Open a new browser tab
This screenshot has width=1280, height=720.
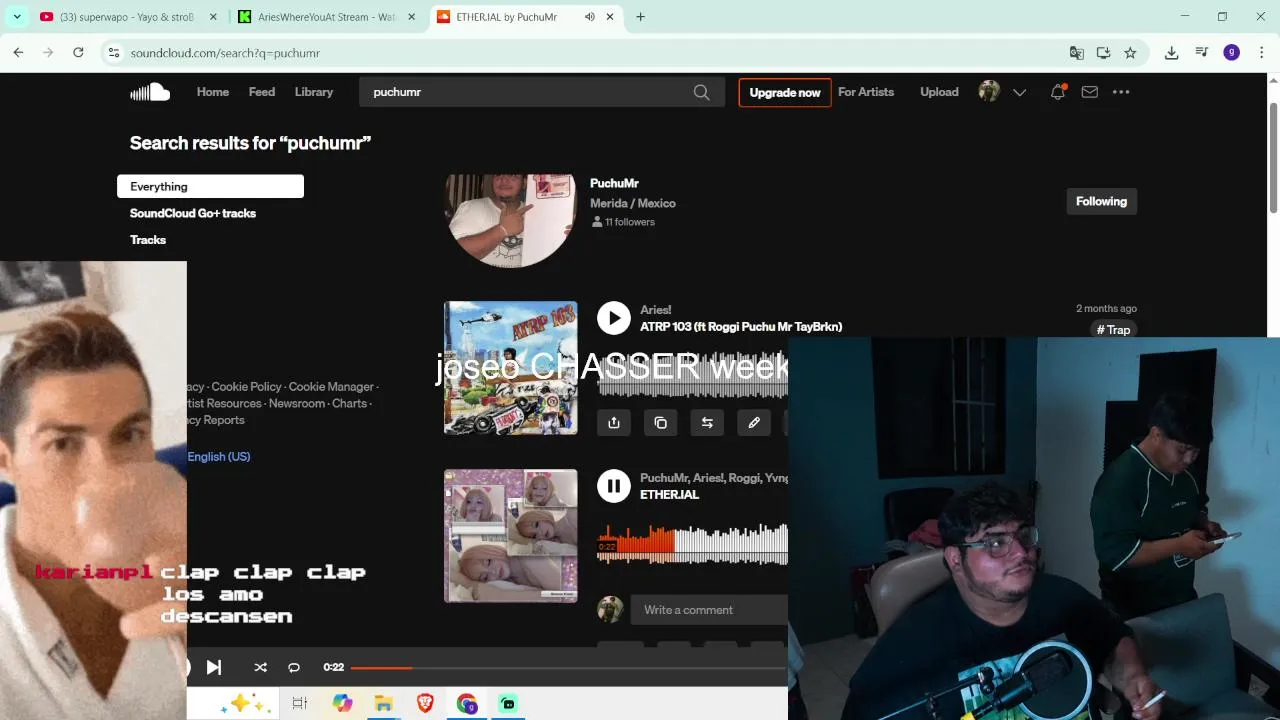[640, 17]
